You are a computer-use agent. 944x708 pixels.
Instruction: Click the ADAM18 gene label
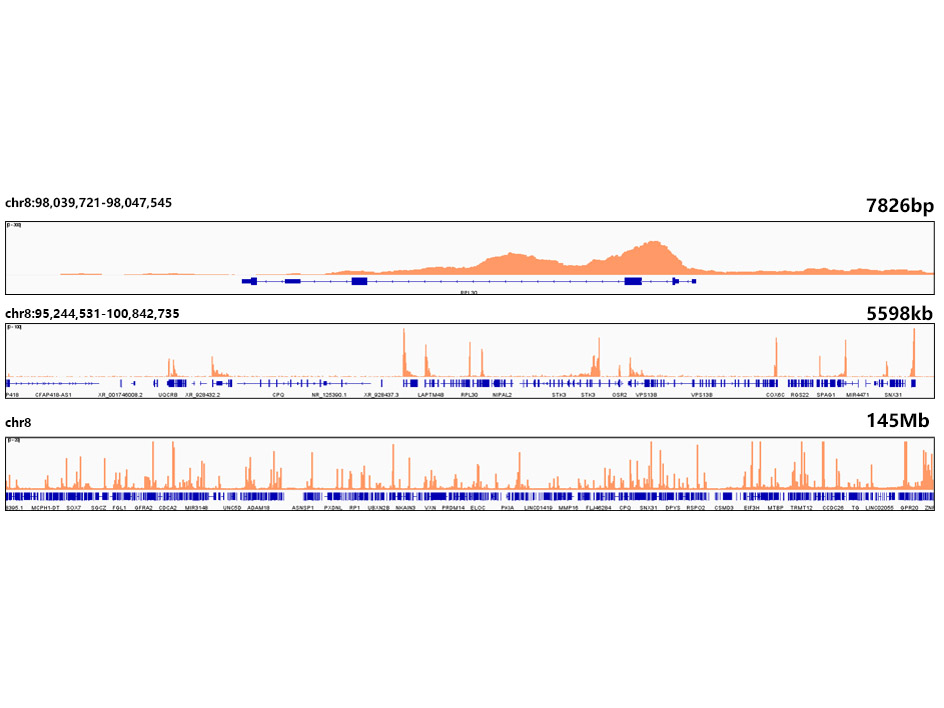coord(260,507)
